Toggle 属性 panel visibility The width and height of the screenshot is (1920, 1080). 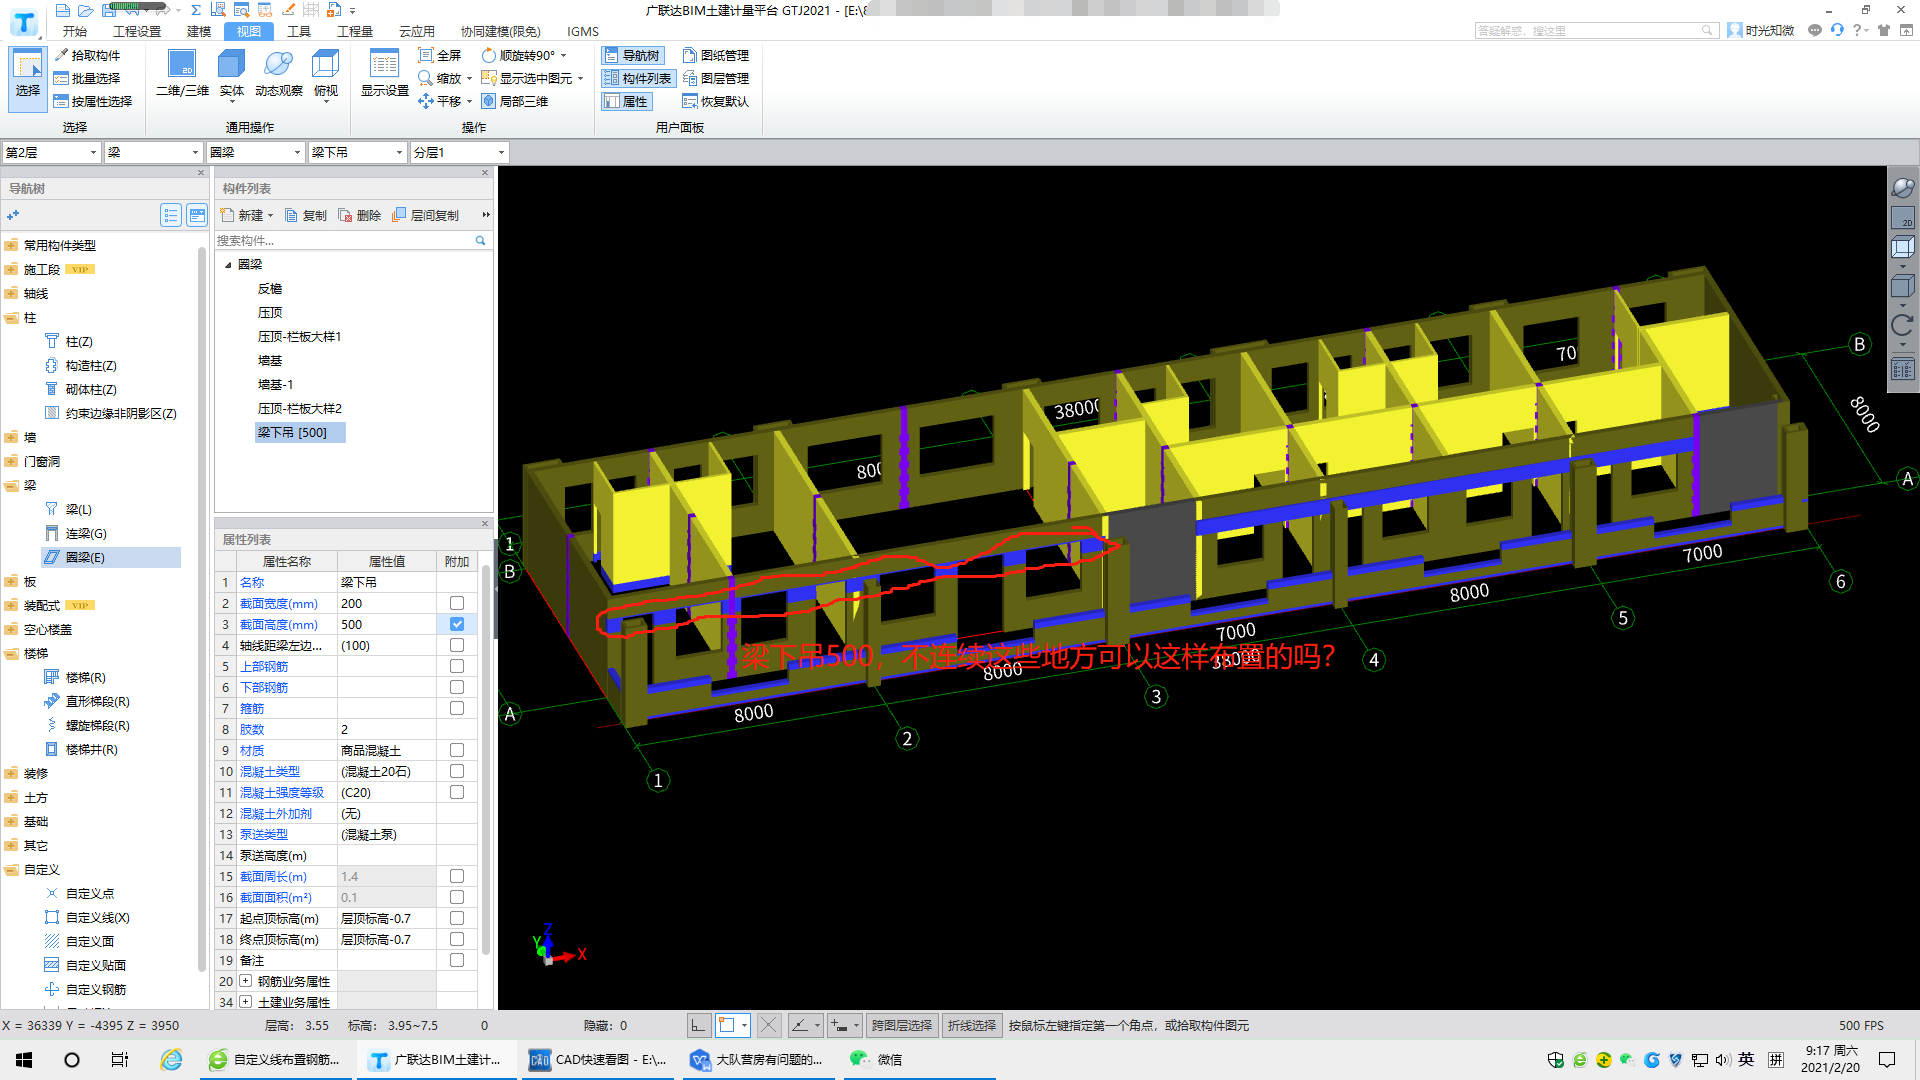tap(627, 101)
